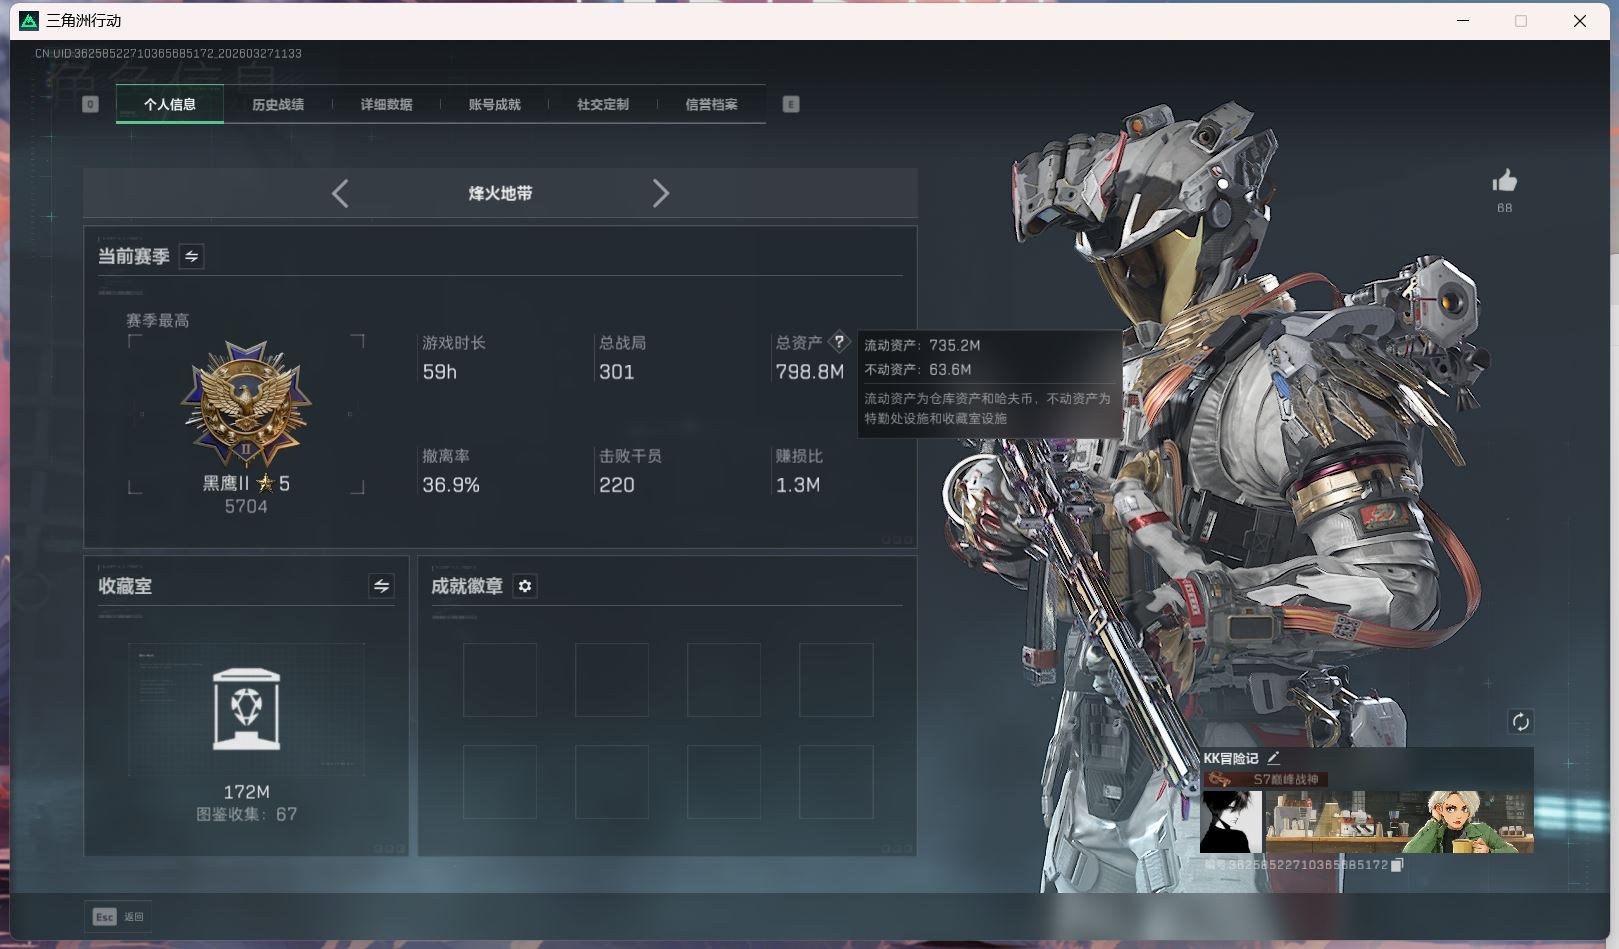Switch to the 历史战绩 tab
The height and width of the screenshot is (949, 1619).
tap(278, 104)
